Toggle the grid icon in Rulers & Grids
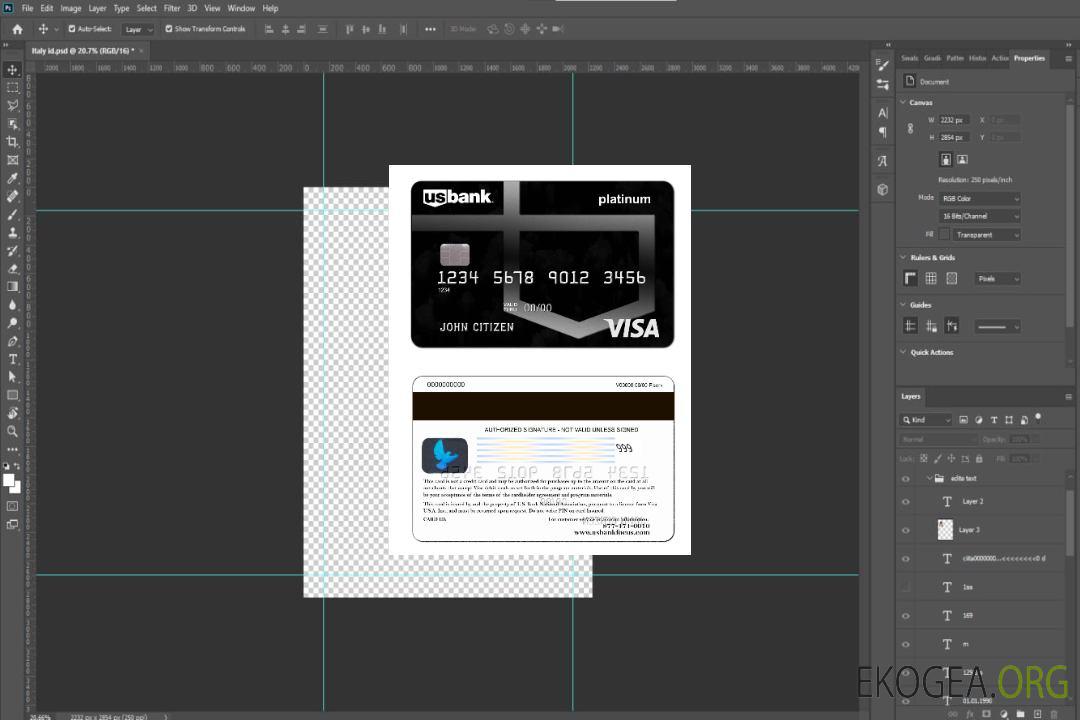 coord(931,278)
